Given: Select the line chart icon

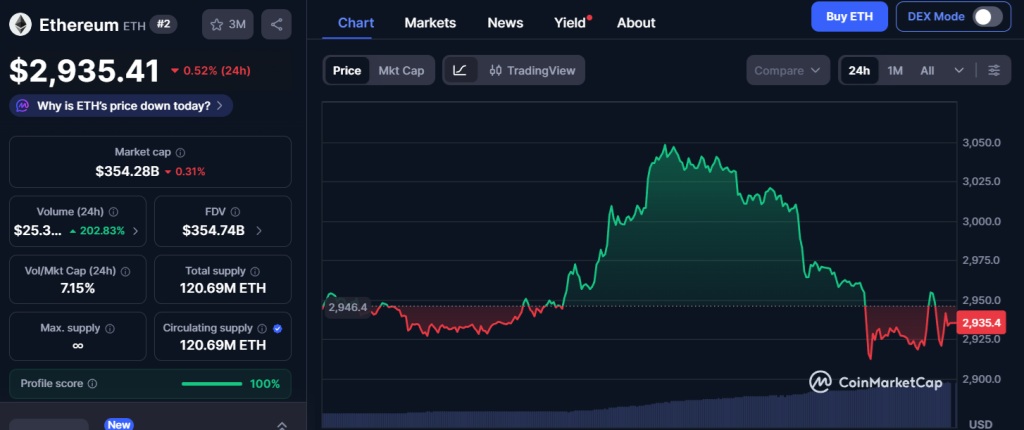Looking at the screenshot, I should (x=460, y=71).
